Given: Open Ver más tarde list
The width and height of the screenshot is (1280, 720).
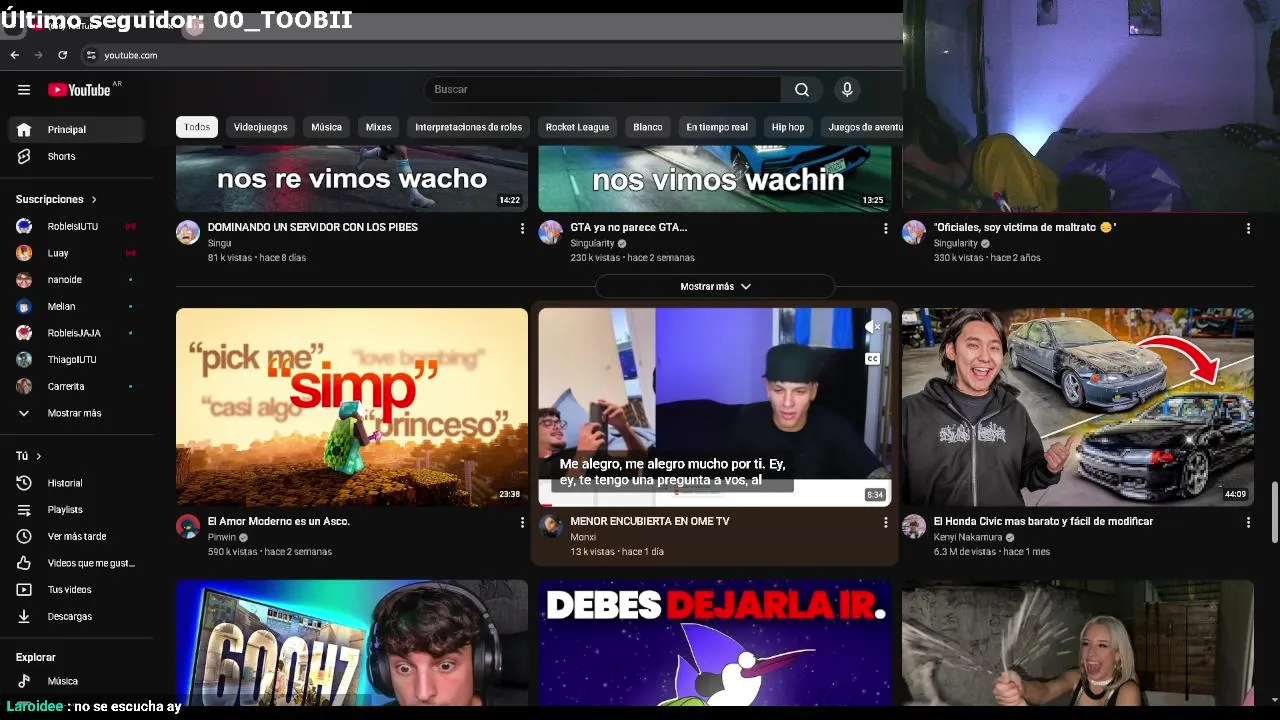Looking at the screenshot, I should (77, 536).
